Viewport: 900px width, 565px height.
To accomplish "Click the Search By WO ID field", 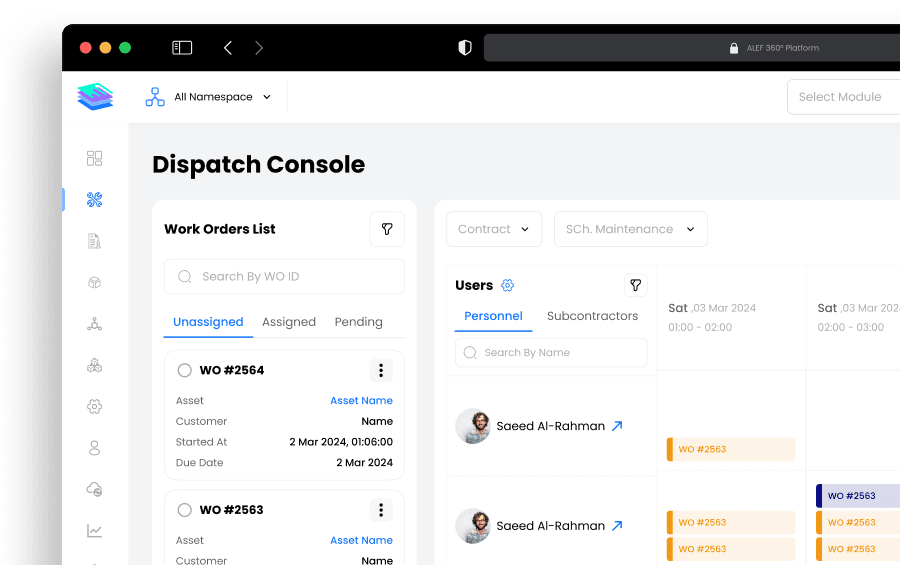I will [x=285, y=277].
